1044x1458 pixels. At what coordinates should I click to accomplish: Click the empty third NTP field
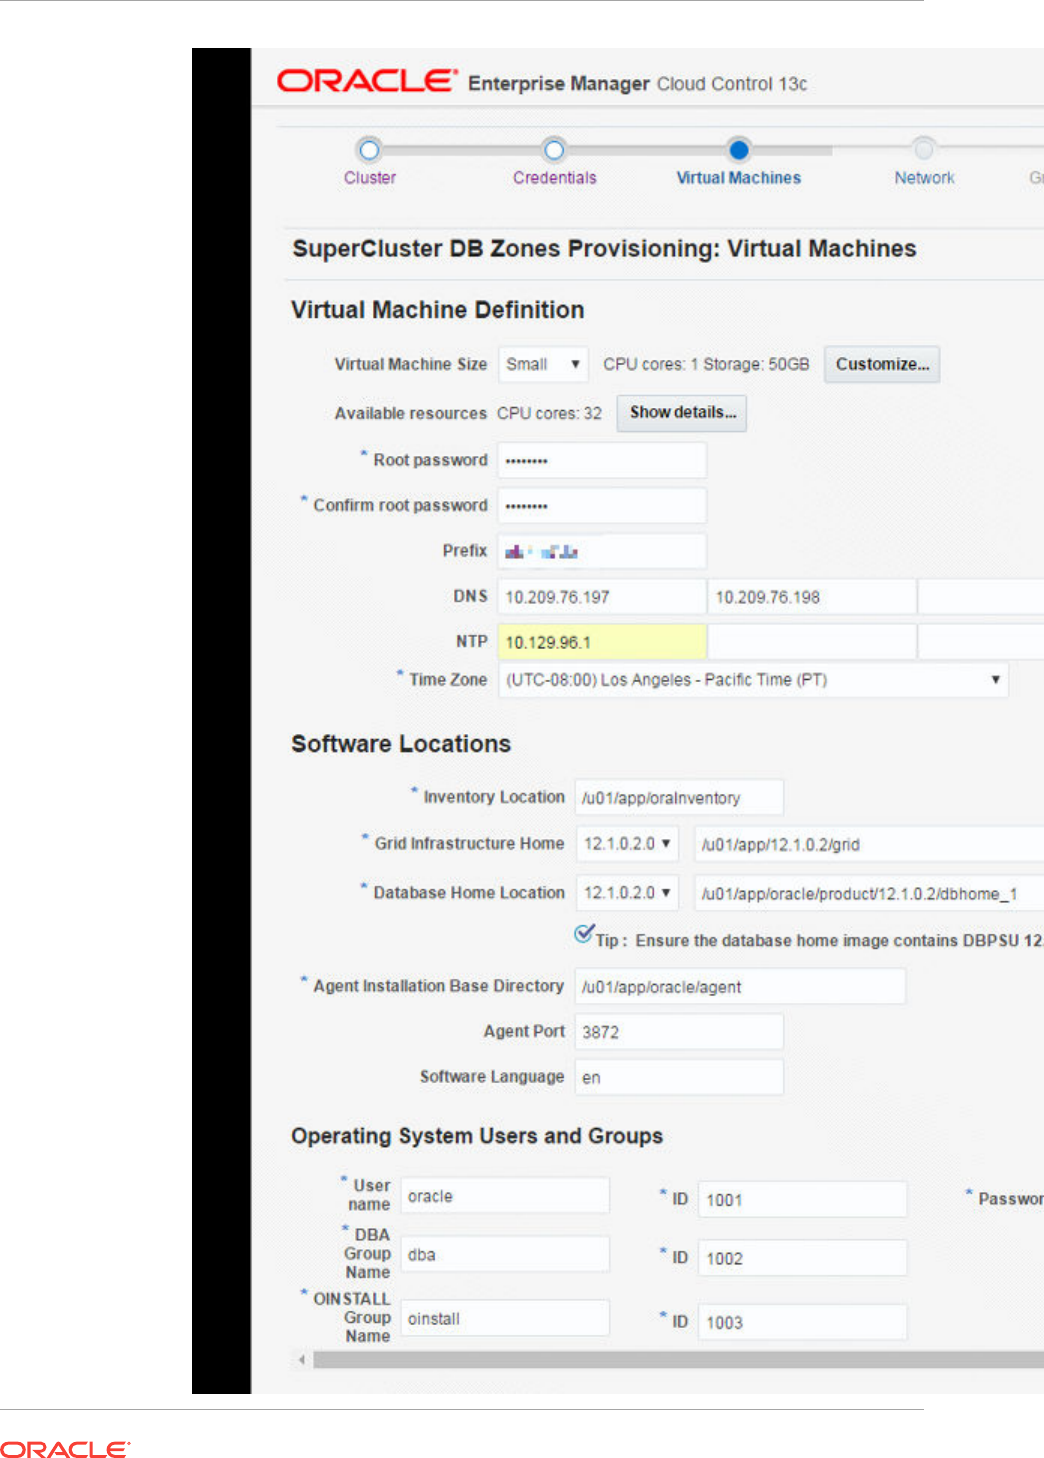tap(981, 642)
